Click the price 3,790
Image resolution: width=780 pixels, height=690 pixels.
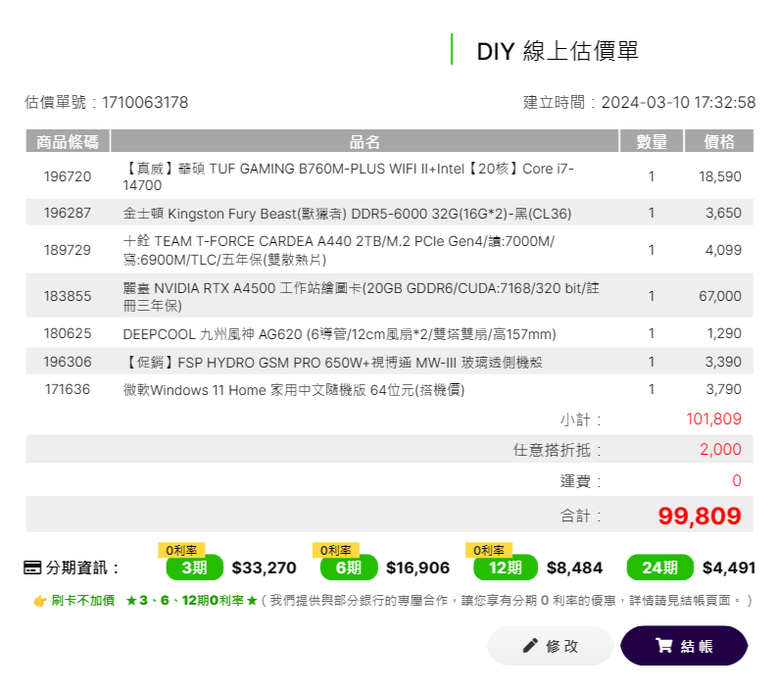pyautogui.click(x=723, y=389)
